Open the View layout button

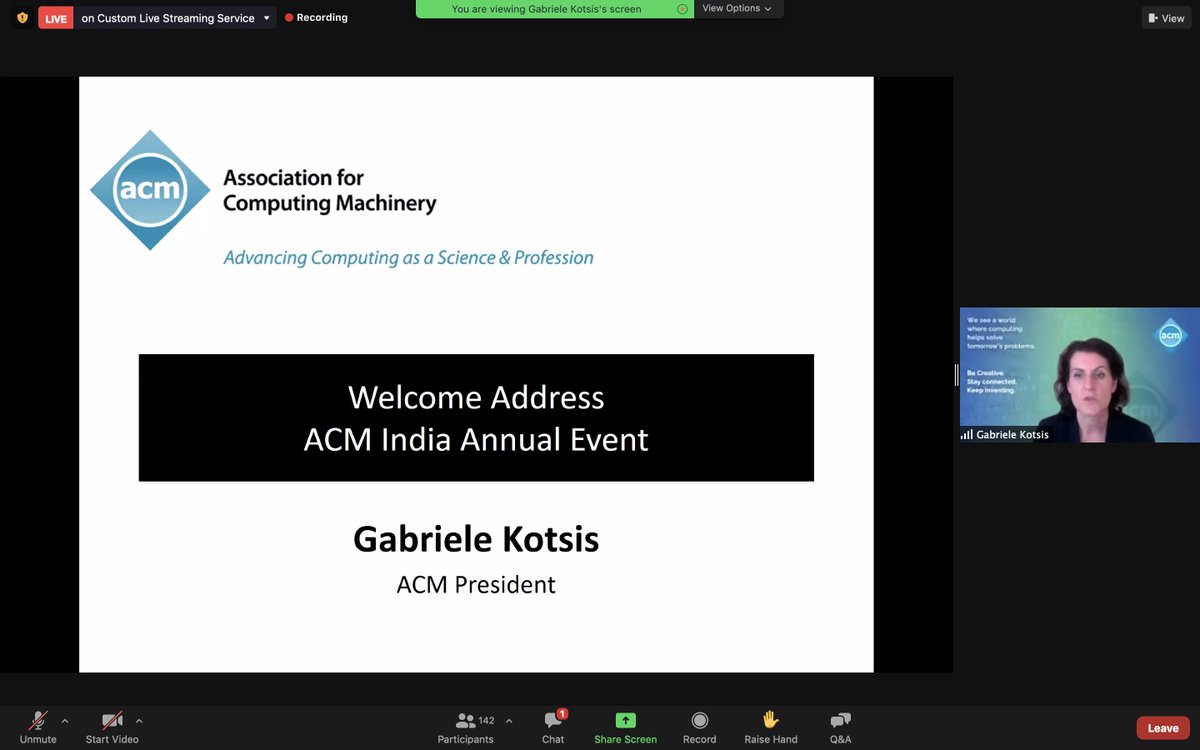[1167, 18]
